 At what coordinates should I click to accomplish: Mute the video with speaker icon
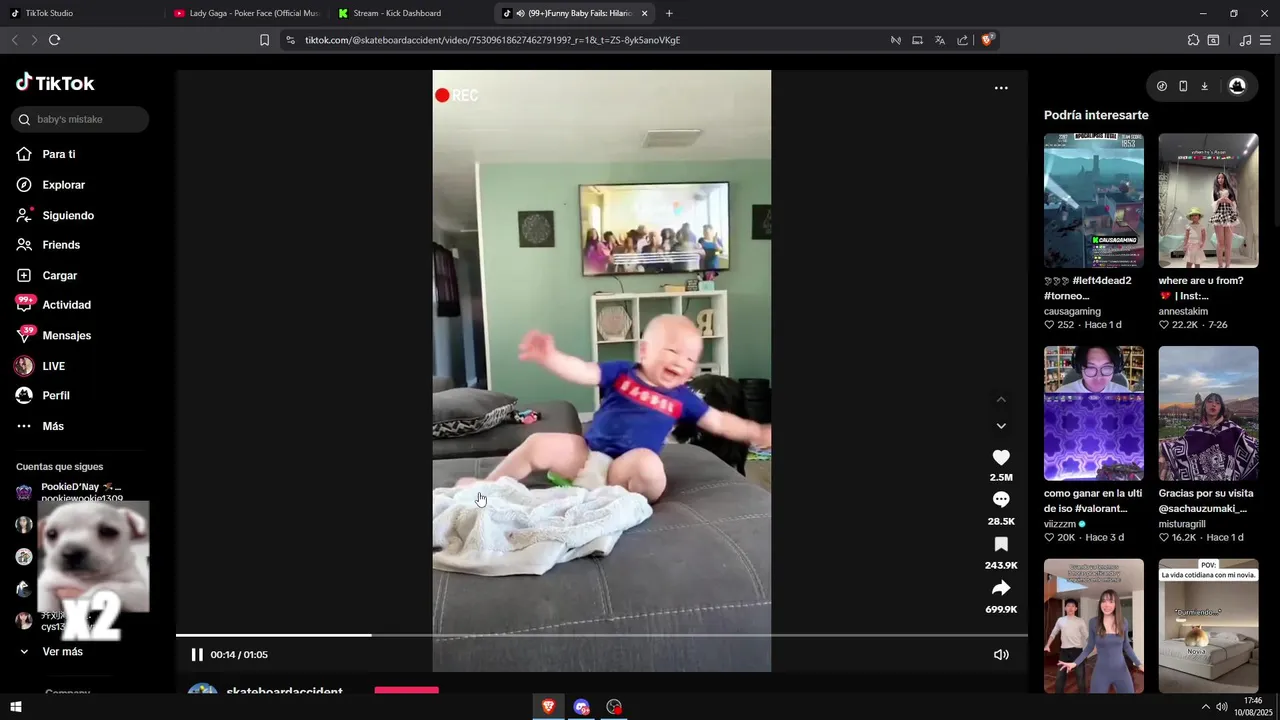[x=1001, y=655]
